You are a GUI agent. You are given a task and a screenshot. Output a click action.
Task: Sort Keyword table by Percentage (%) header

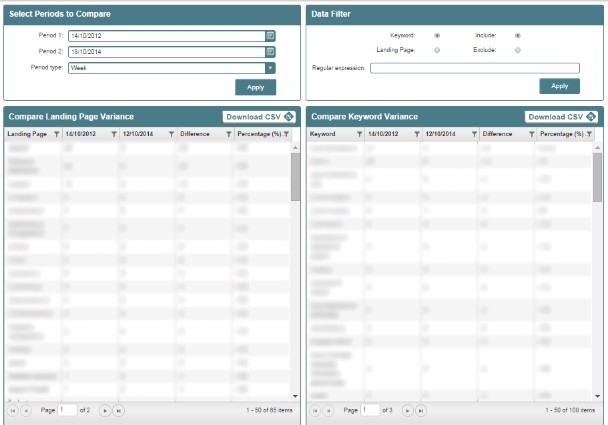(562, 134)
